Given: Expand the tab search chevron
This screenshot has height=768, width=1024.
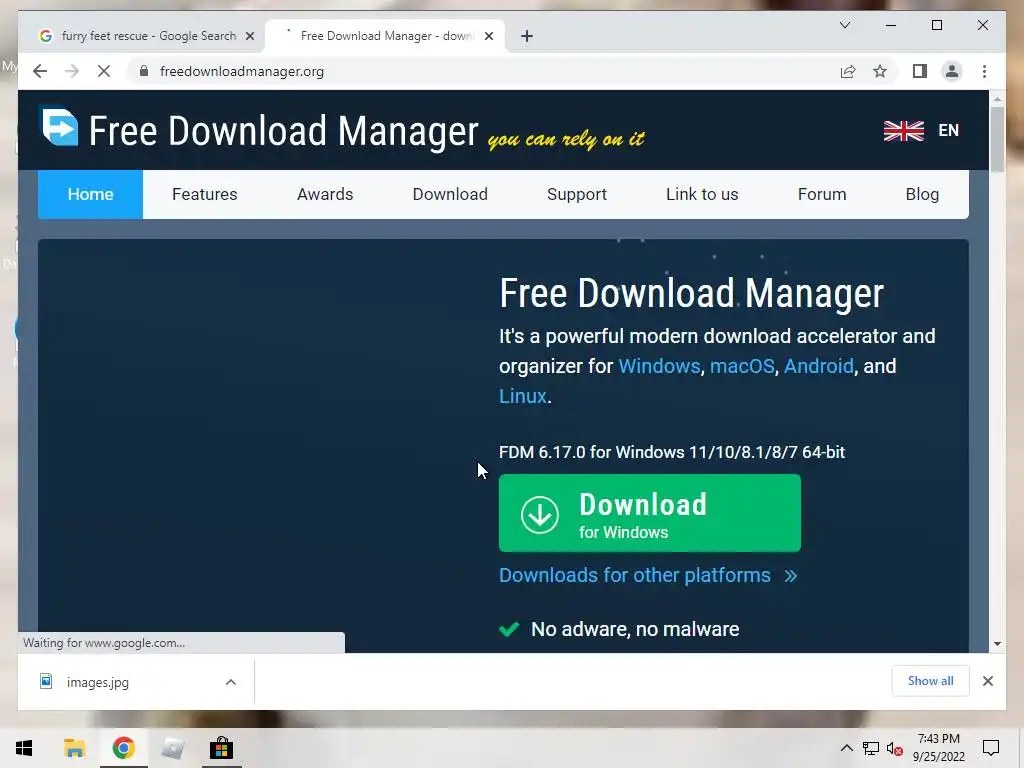Looking at the screenshot, I should pos(844,25).
